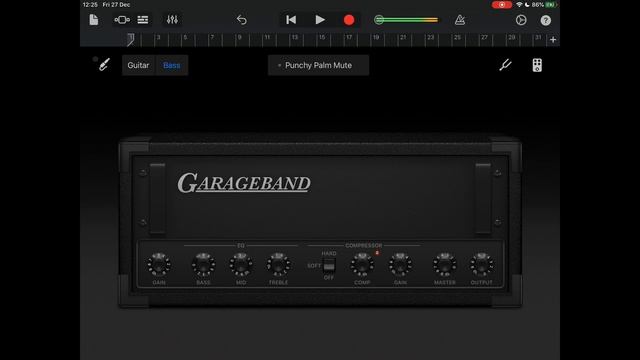Screen dimensions: 640x360
Task: Tap bar 17 on the ruler
Action: (x=349, y=38)
